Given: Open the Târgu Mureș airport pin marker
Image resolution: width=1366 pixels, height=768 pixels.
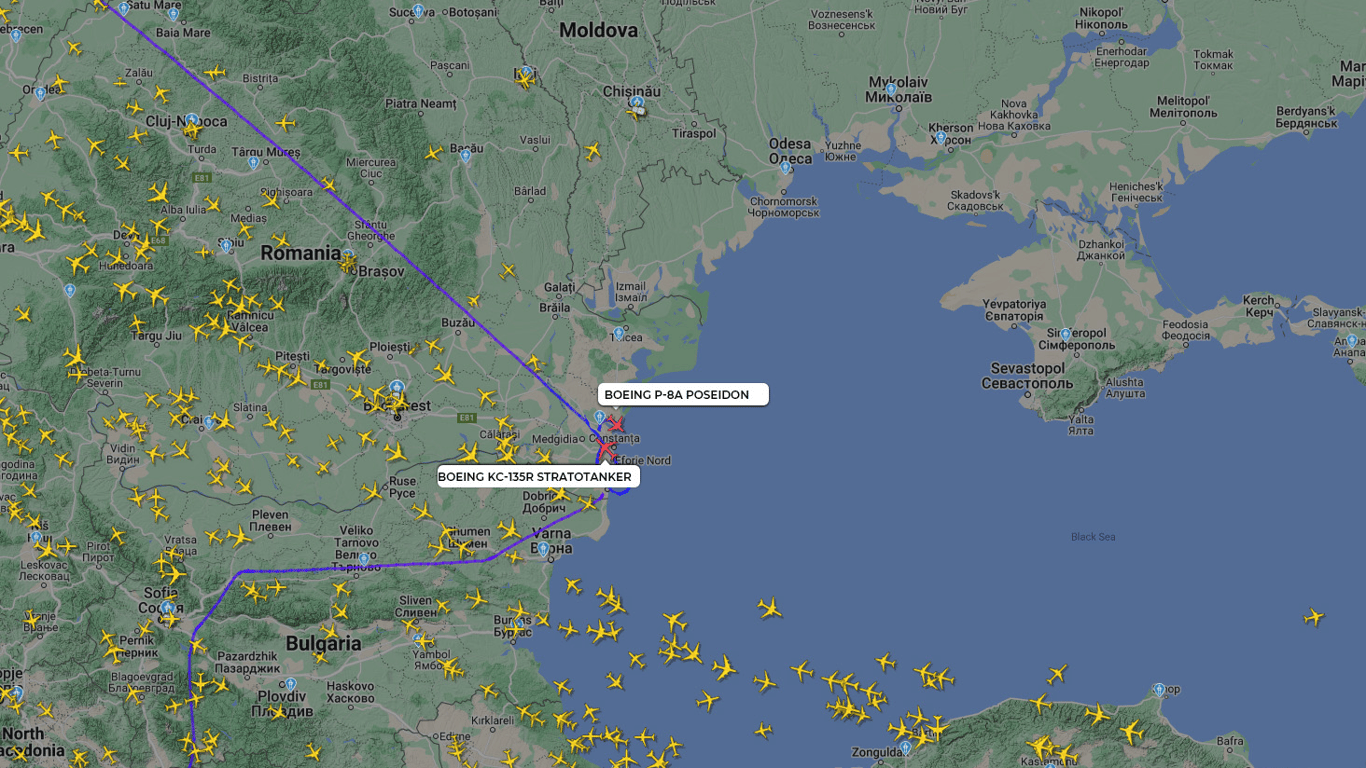Looking at the screenshot, I should (254, 162).
